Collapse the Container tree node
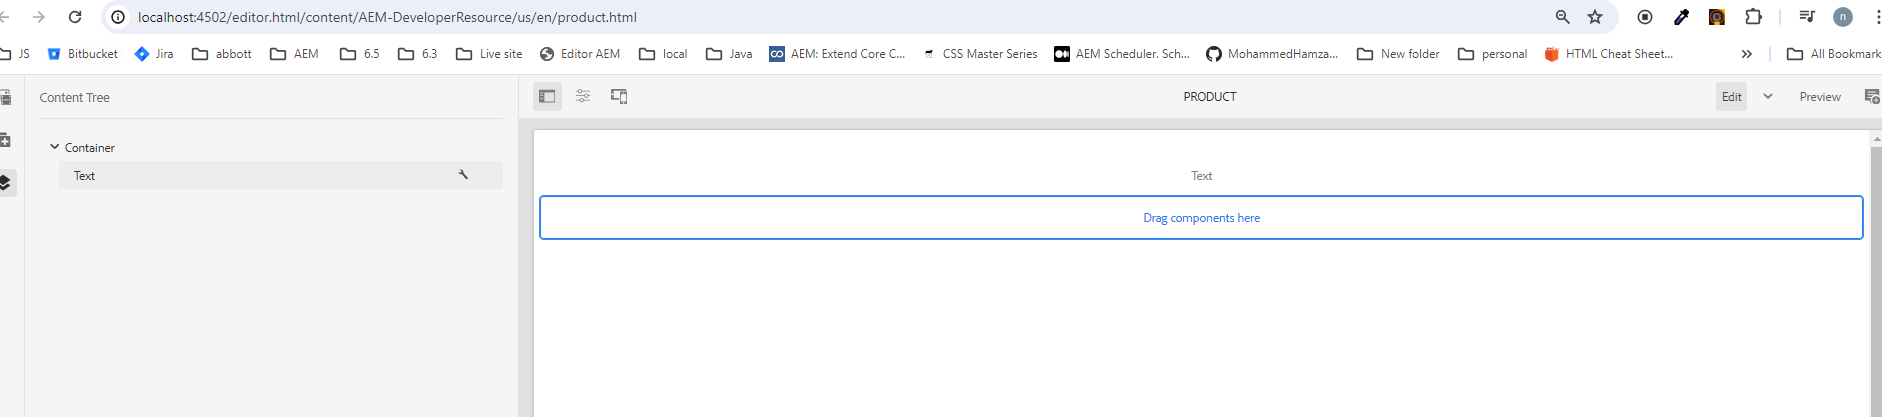The height and width of the screenshot is (417, 1882). (55, 147)
